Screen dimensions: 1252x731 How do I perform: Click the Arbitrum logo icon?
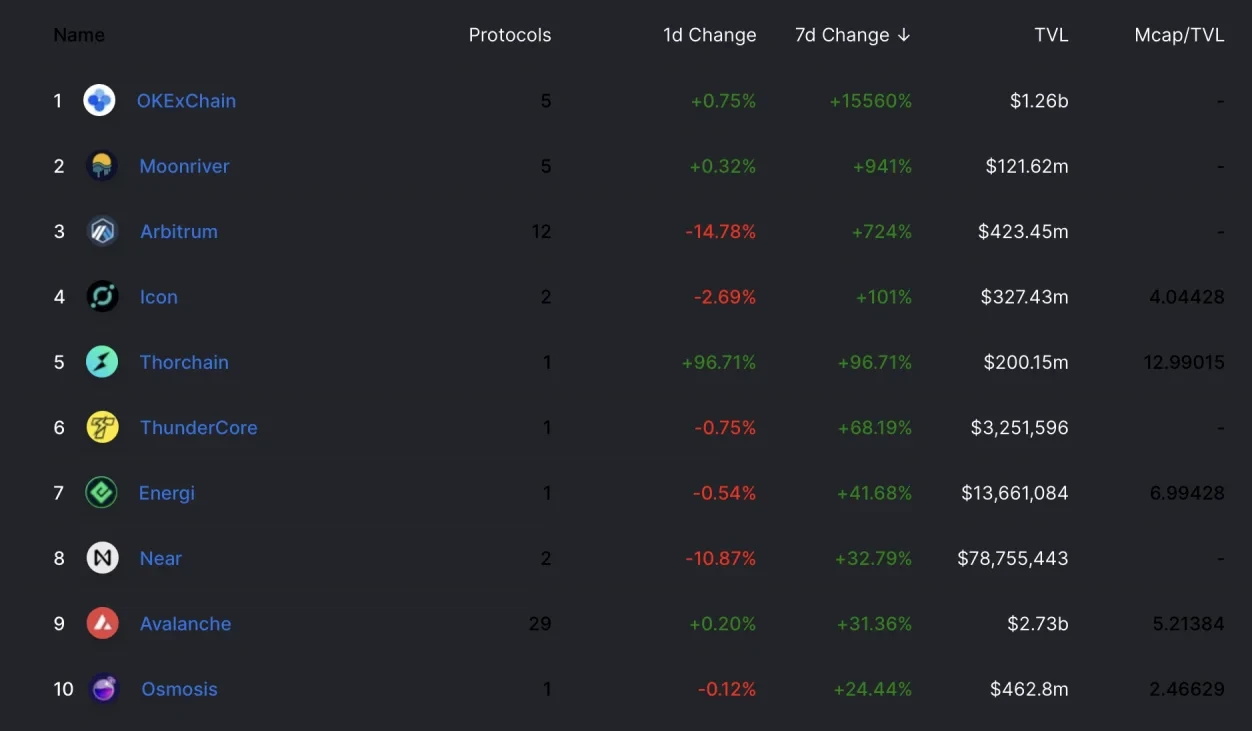(102, 232)
